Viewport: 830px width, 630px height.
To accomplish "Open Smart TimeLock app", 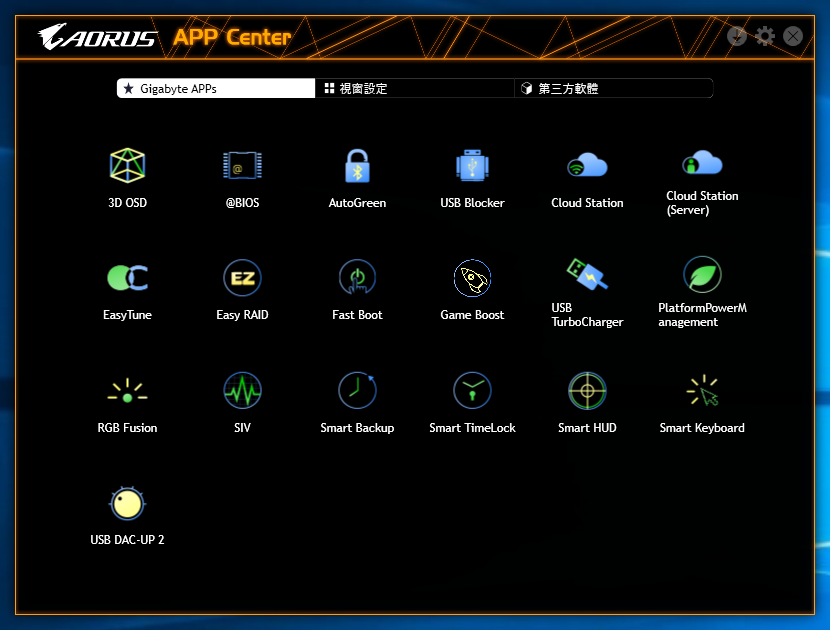I will click(x=472, y=391).
